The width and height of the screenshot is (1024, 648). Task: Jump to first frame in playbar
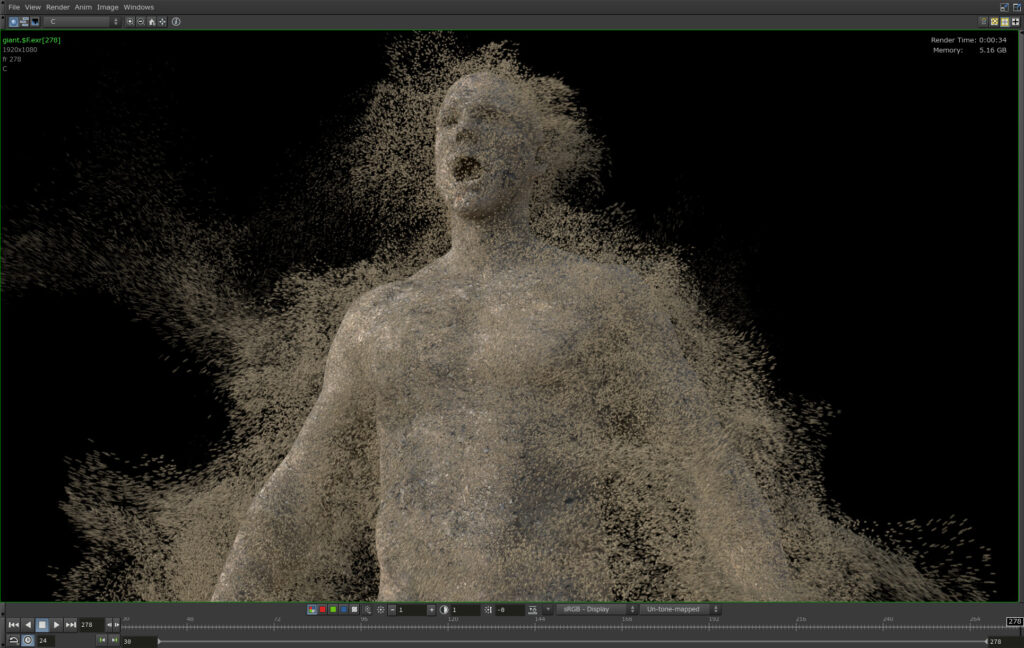pyautogui.click(x=14, y=625)
